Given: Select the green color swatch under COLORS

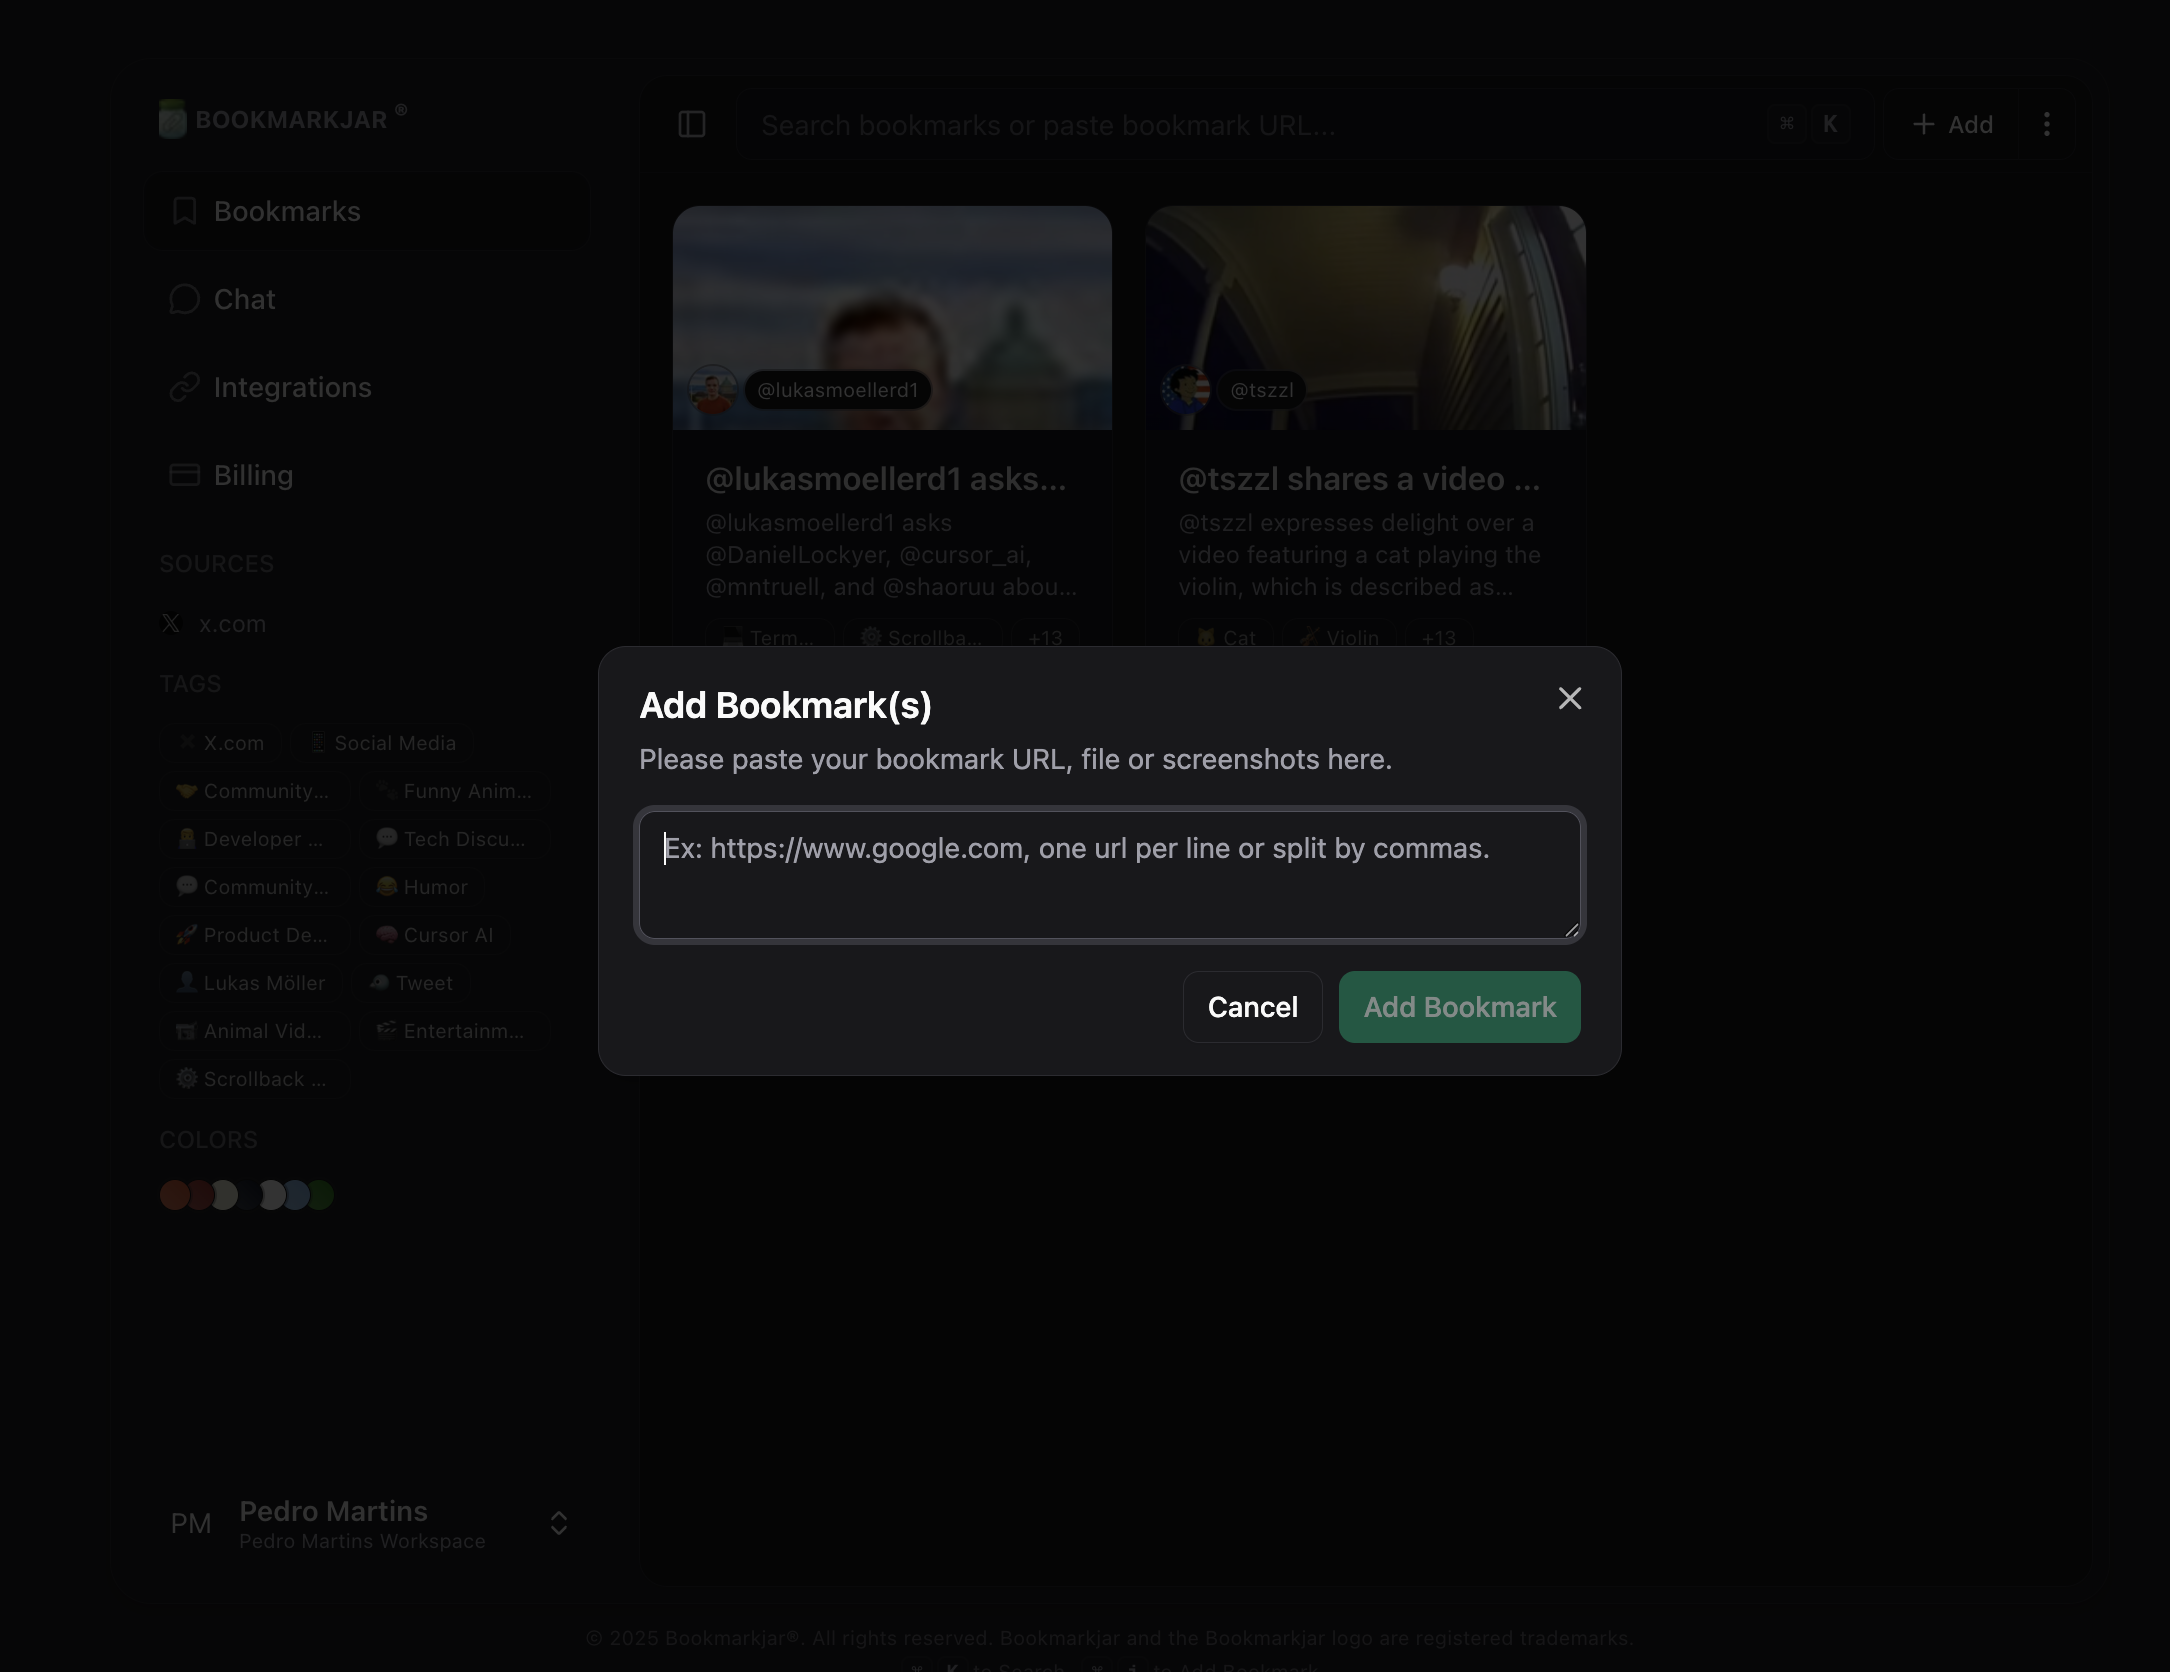Looking at the screenshot, I should pyautogui.click(x=320, y=1195).
